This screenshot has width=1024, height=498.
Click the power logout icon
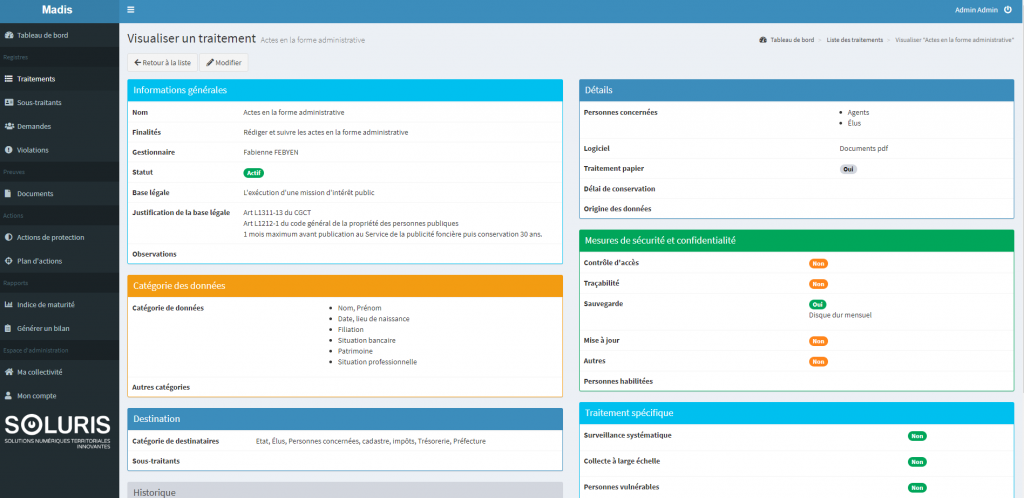(1008, 10)
